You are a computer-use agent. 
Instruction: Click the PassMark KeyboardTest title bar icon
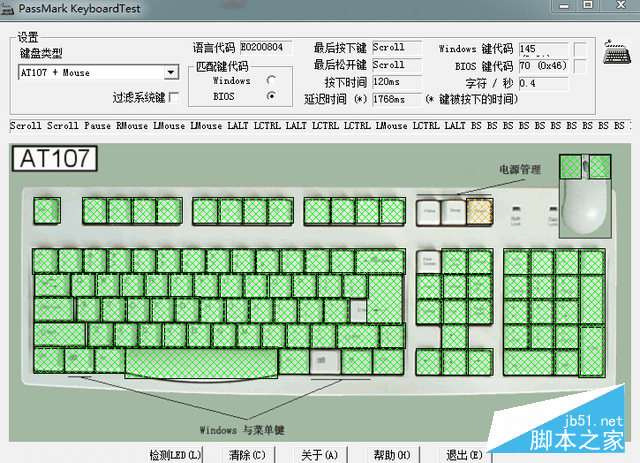coord(7,9)
